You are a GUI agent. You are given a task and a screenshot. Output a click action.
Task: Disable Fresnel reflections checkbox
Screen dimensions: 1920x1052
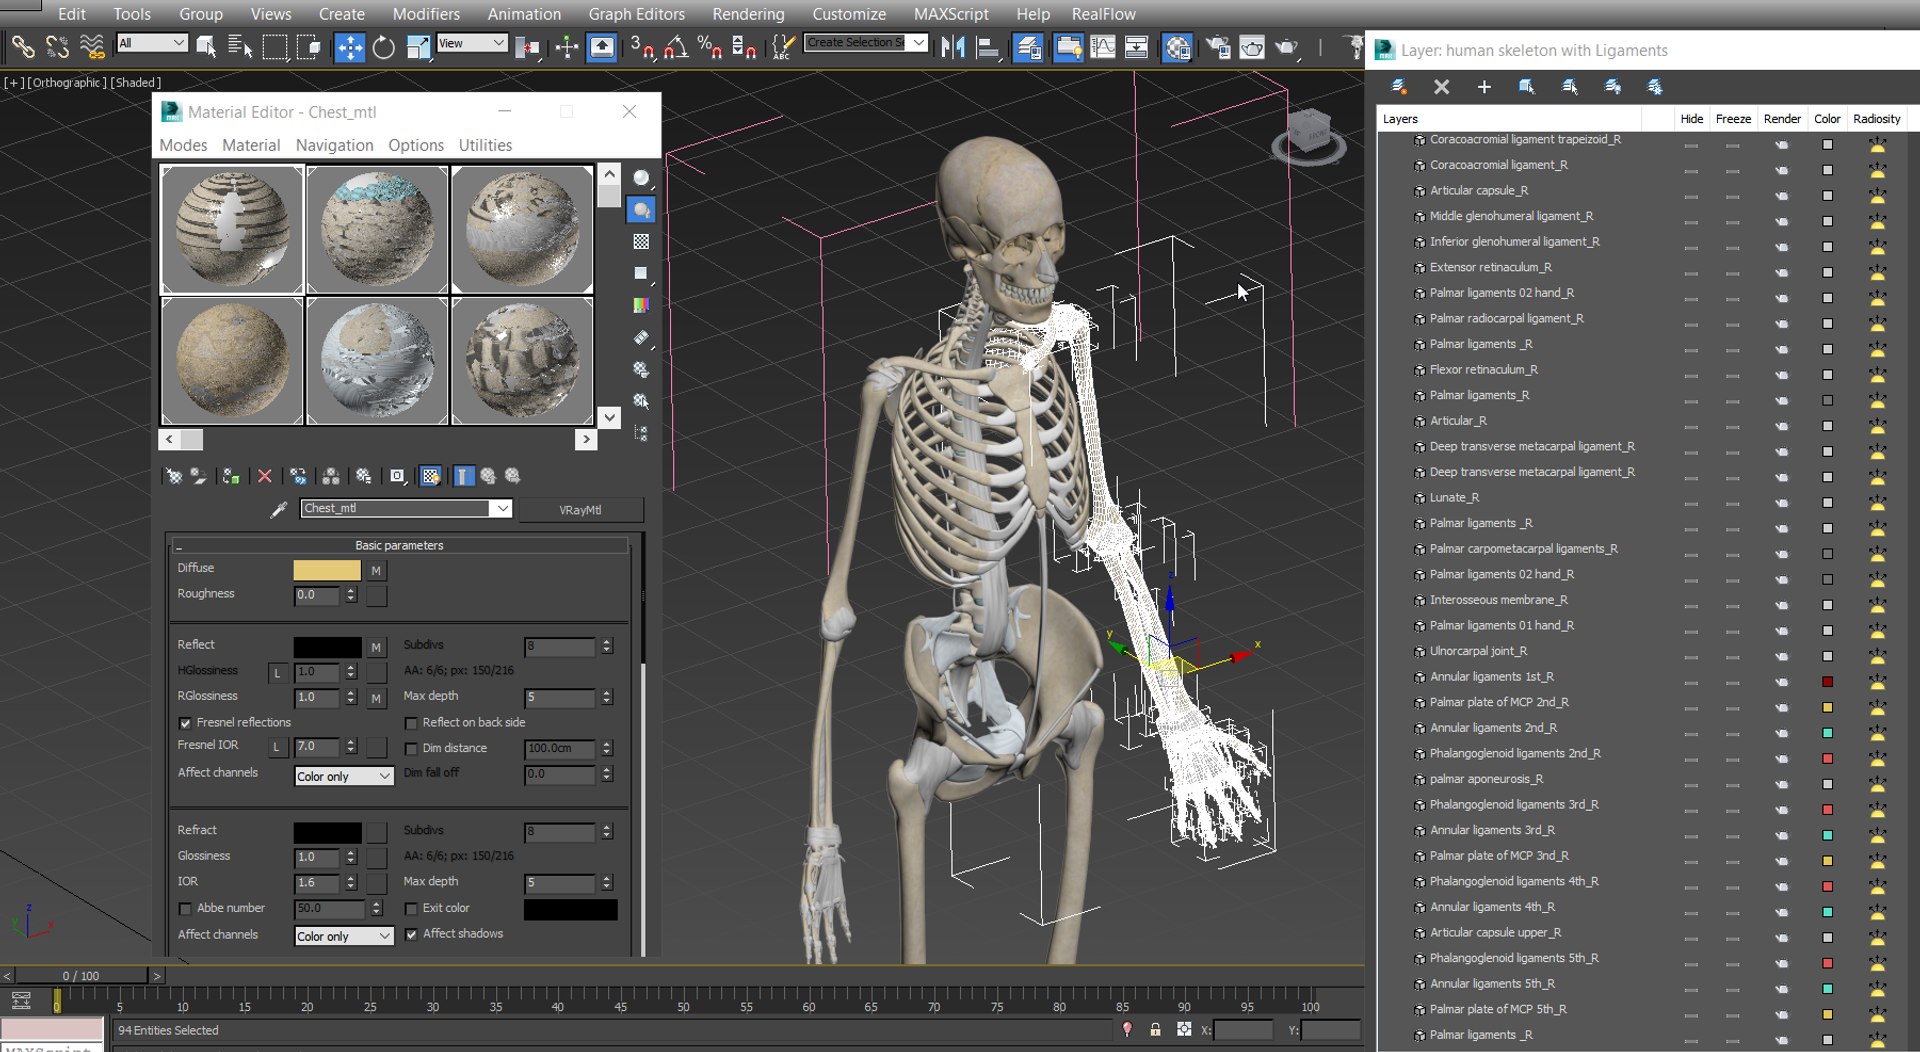pos(185,723)
